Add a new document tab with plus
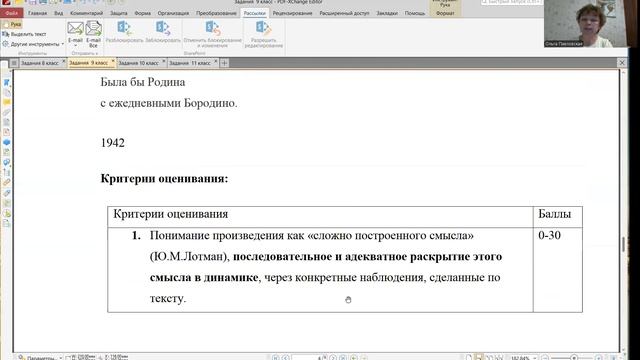This screenshot has height=360, width=640. 224,63
